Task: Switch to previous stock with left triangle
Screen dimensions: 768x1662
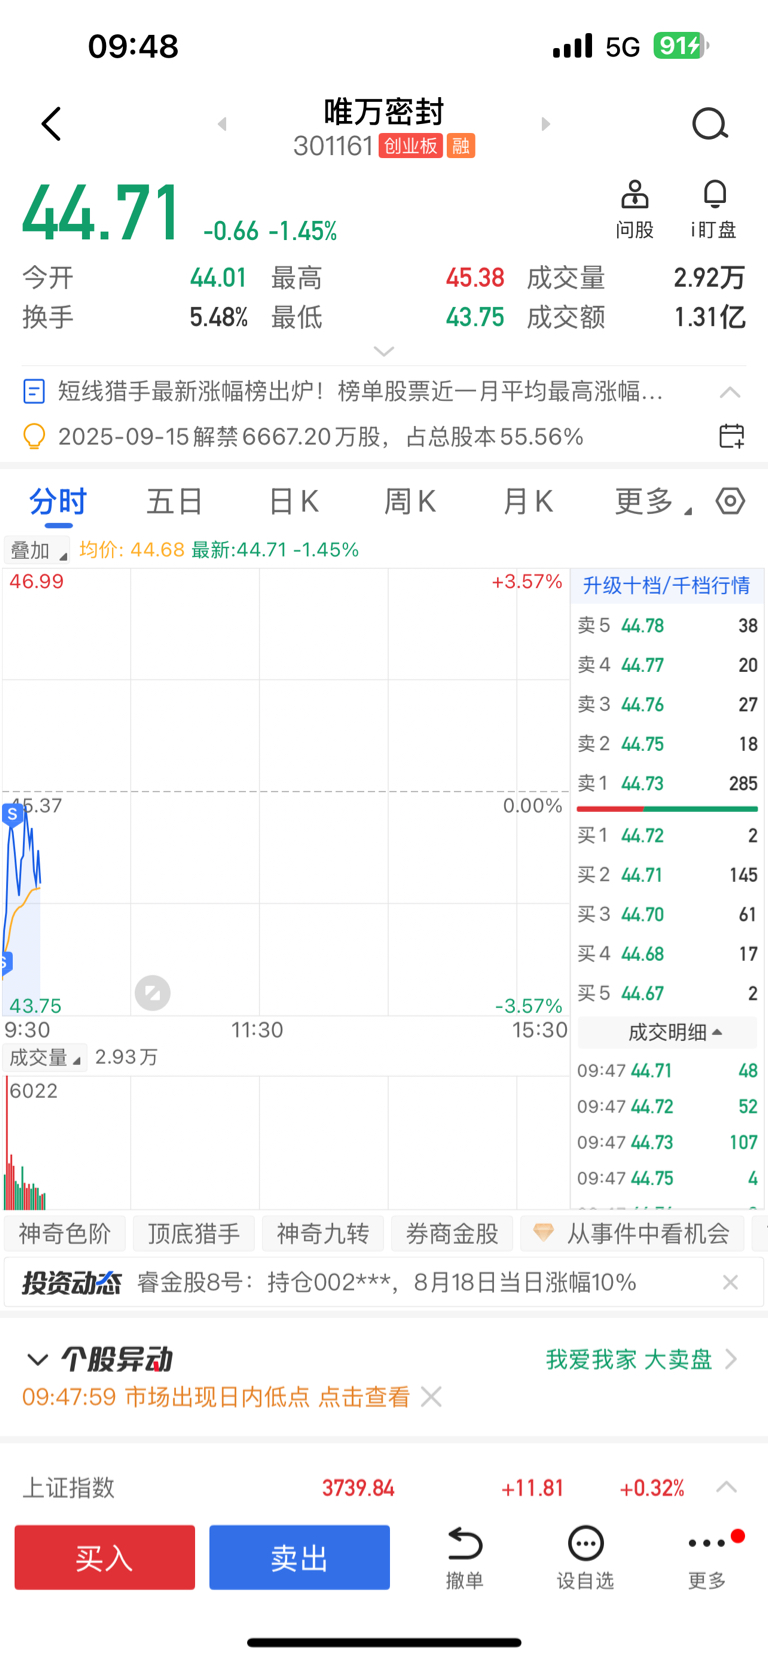Action: pos(222,124)
